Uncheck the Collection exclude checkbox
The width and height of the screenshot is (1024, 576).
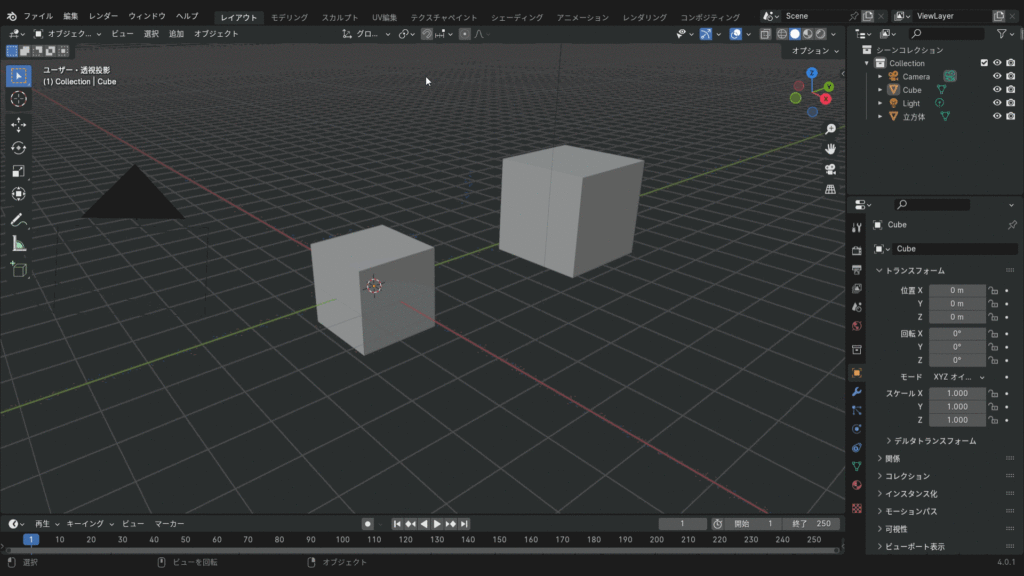tap(984, 63)
